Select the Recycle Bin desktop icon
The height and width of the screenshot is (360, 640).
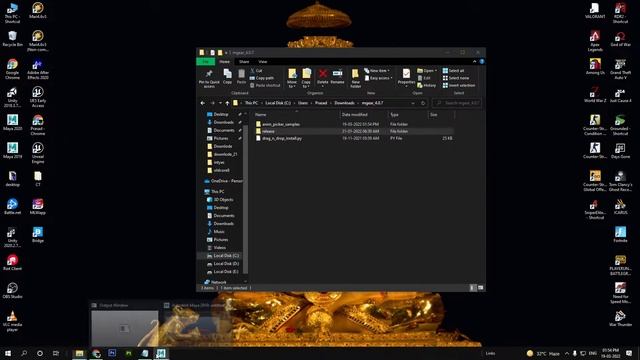(12, 39)
